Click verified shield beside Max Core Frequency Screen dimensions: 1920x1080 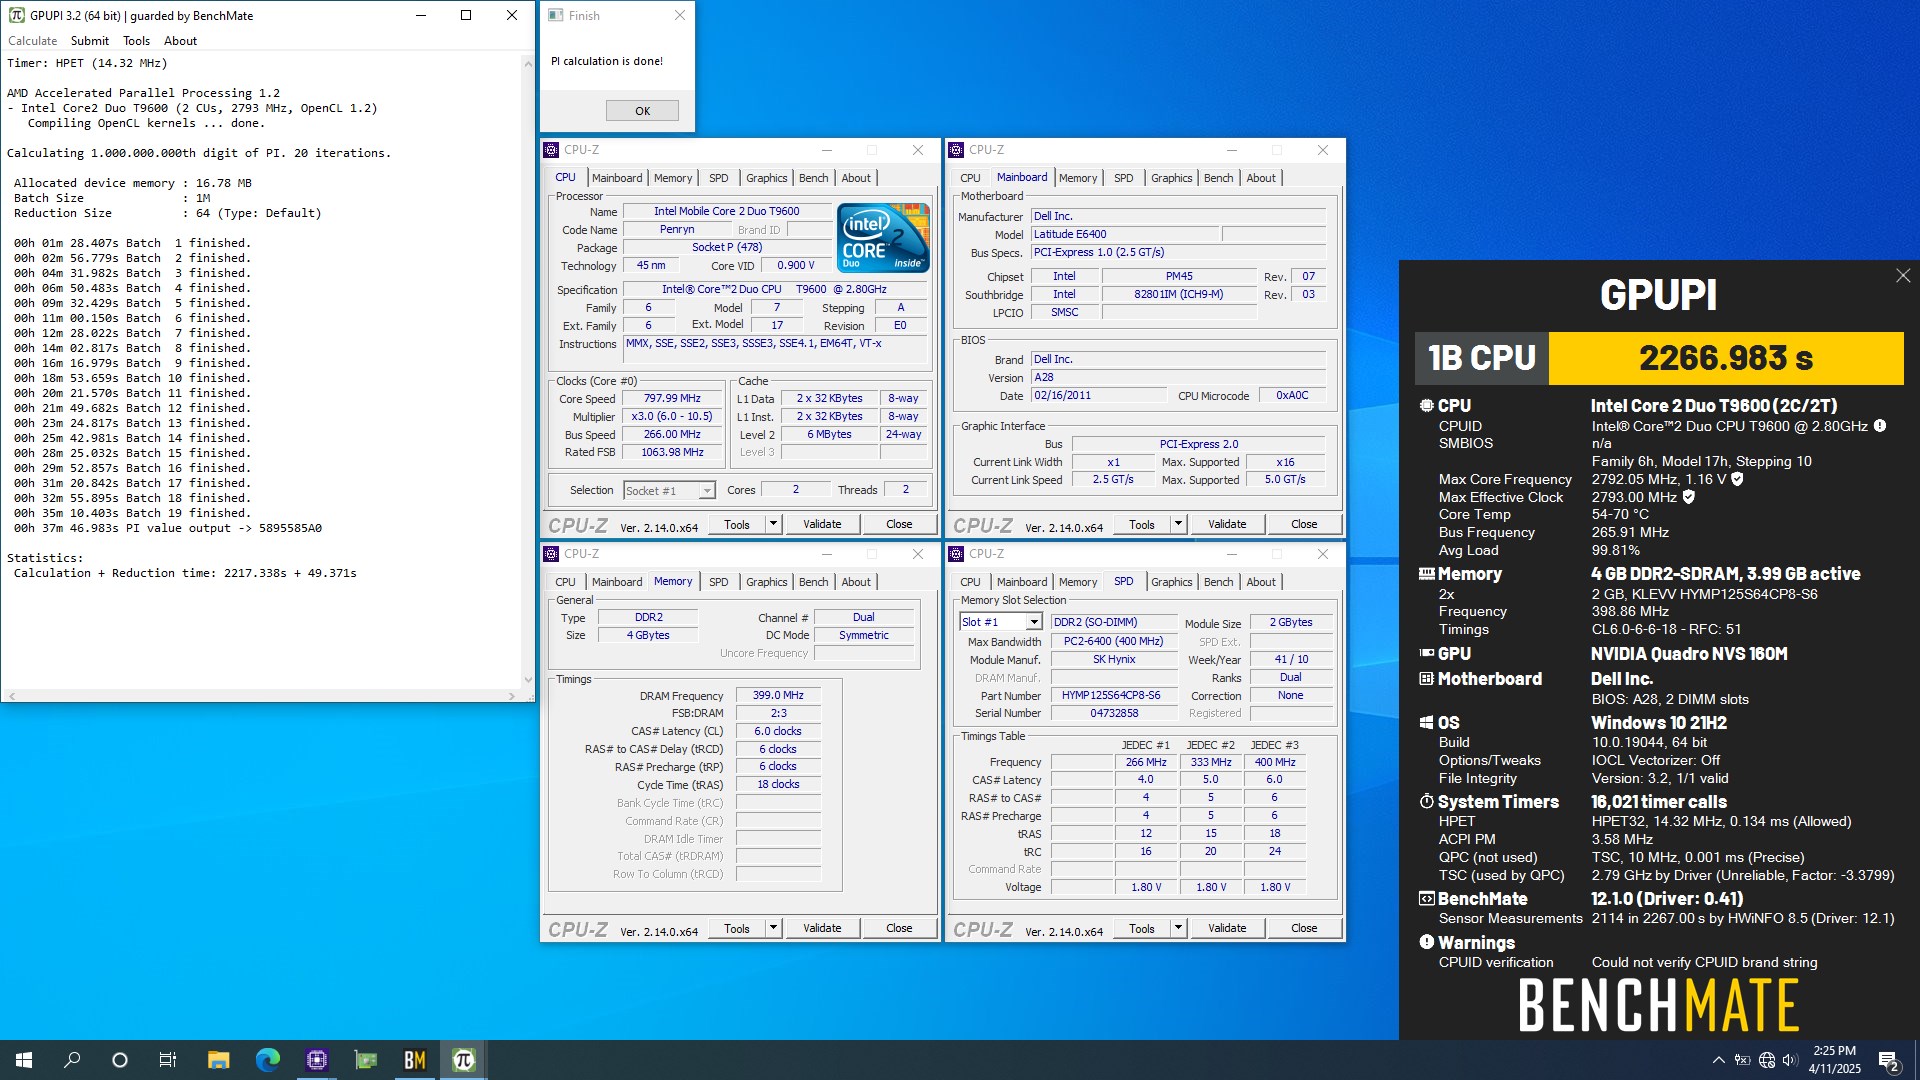(1738, 479)
